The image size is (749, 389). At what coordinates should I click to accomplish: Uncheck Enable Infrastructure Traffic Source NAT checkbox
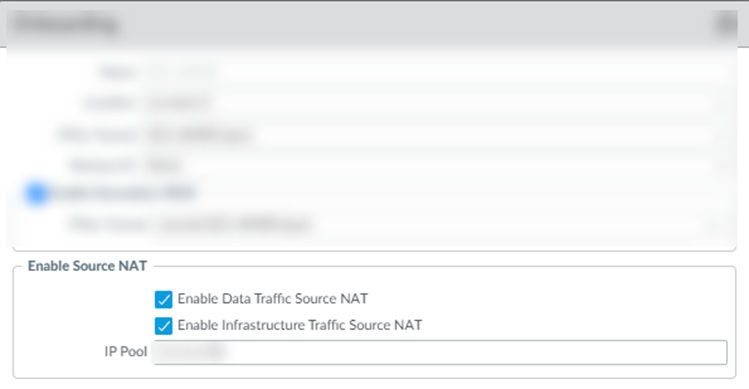[163, 326]
